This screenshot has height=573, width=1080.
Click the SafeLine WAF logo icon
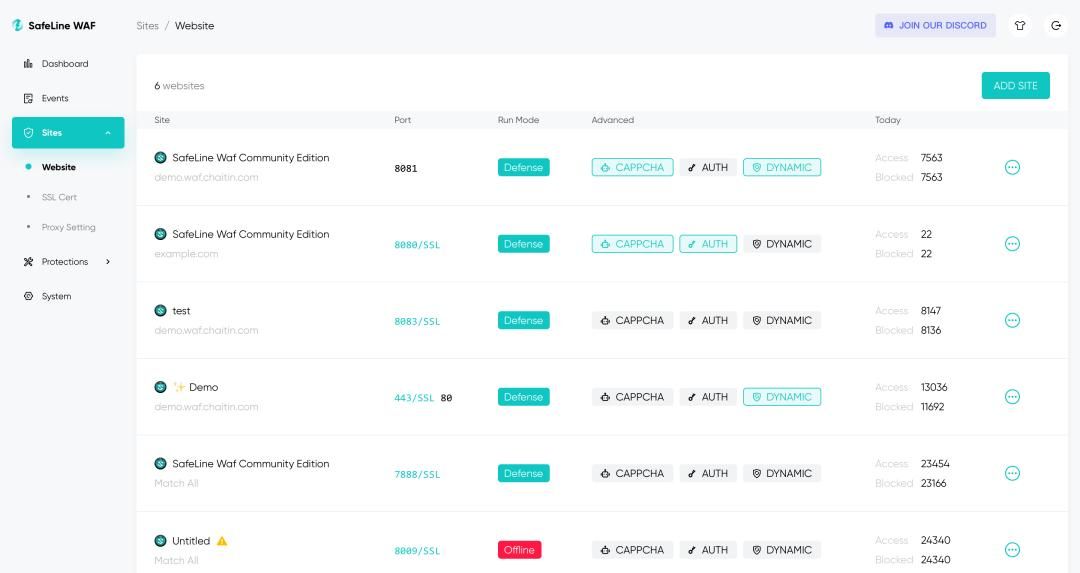[17, 26]
